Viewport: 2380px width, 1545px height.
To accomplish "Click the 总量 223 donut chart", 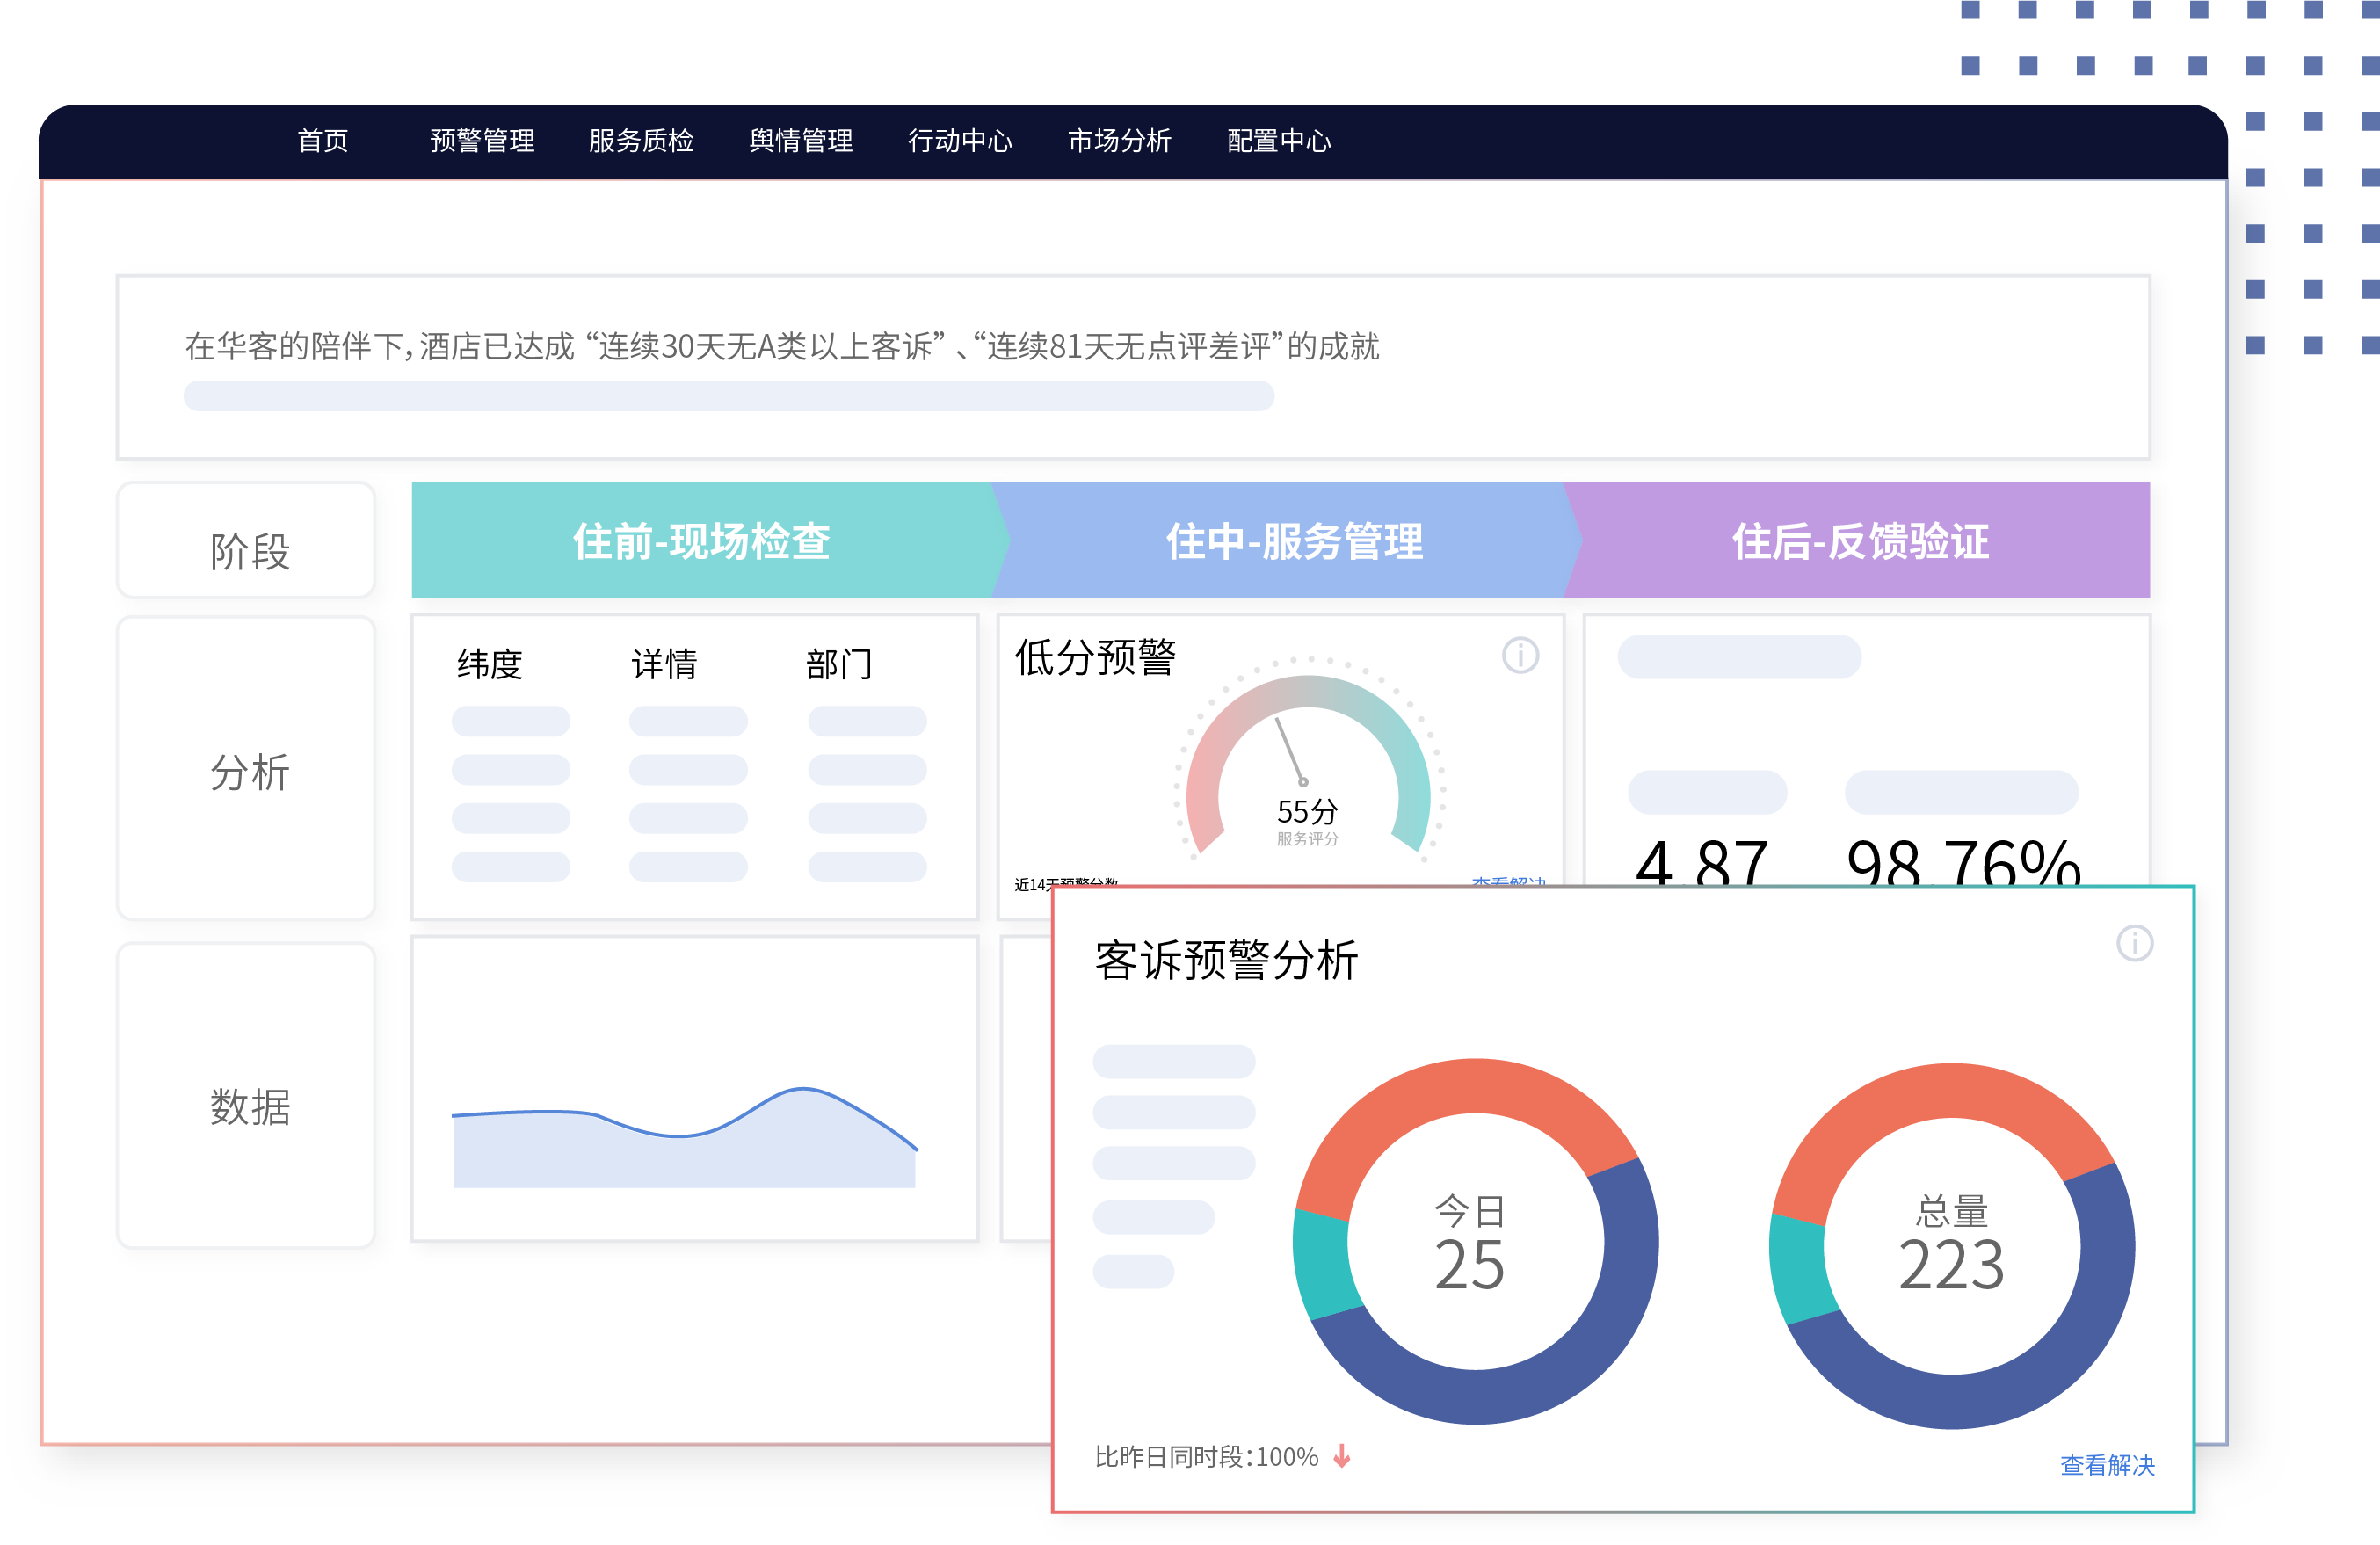I will [1951, 1246].
